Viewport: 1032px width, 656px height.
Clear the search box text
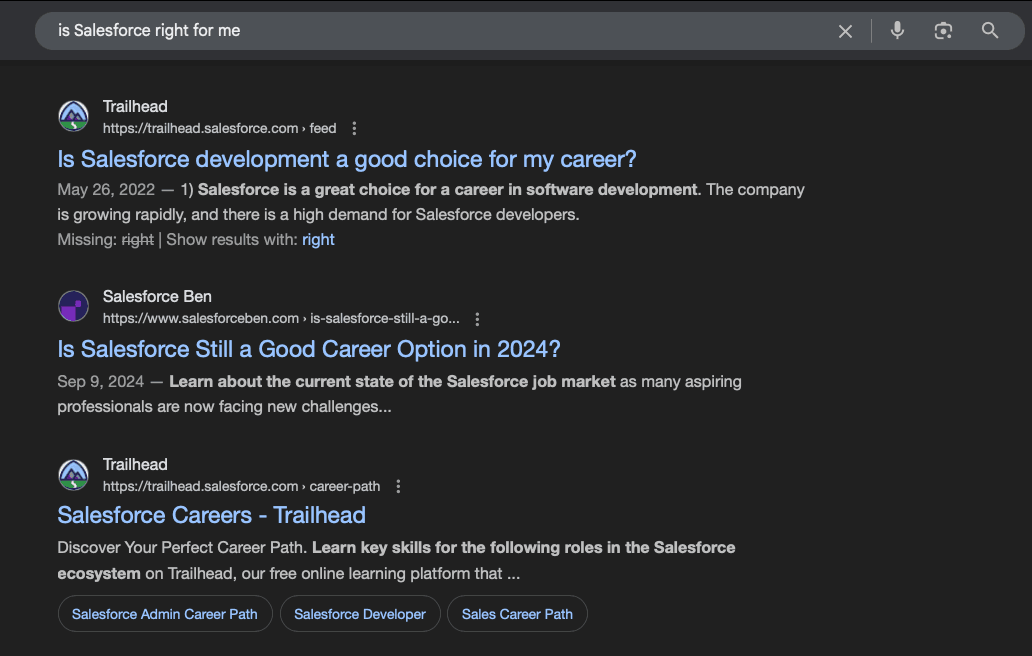(845, 31)
